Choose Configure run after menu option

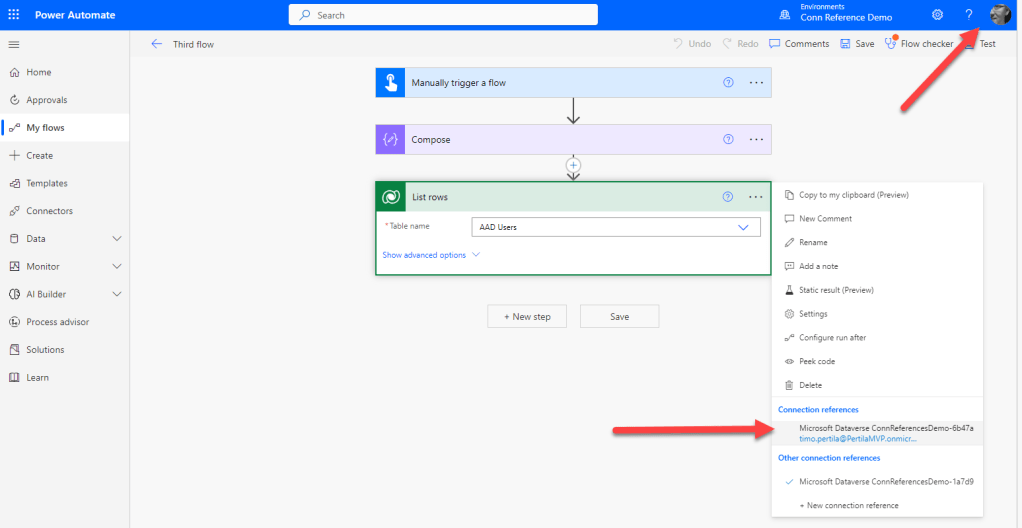click(x=832, y=338)
